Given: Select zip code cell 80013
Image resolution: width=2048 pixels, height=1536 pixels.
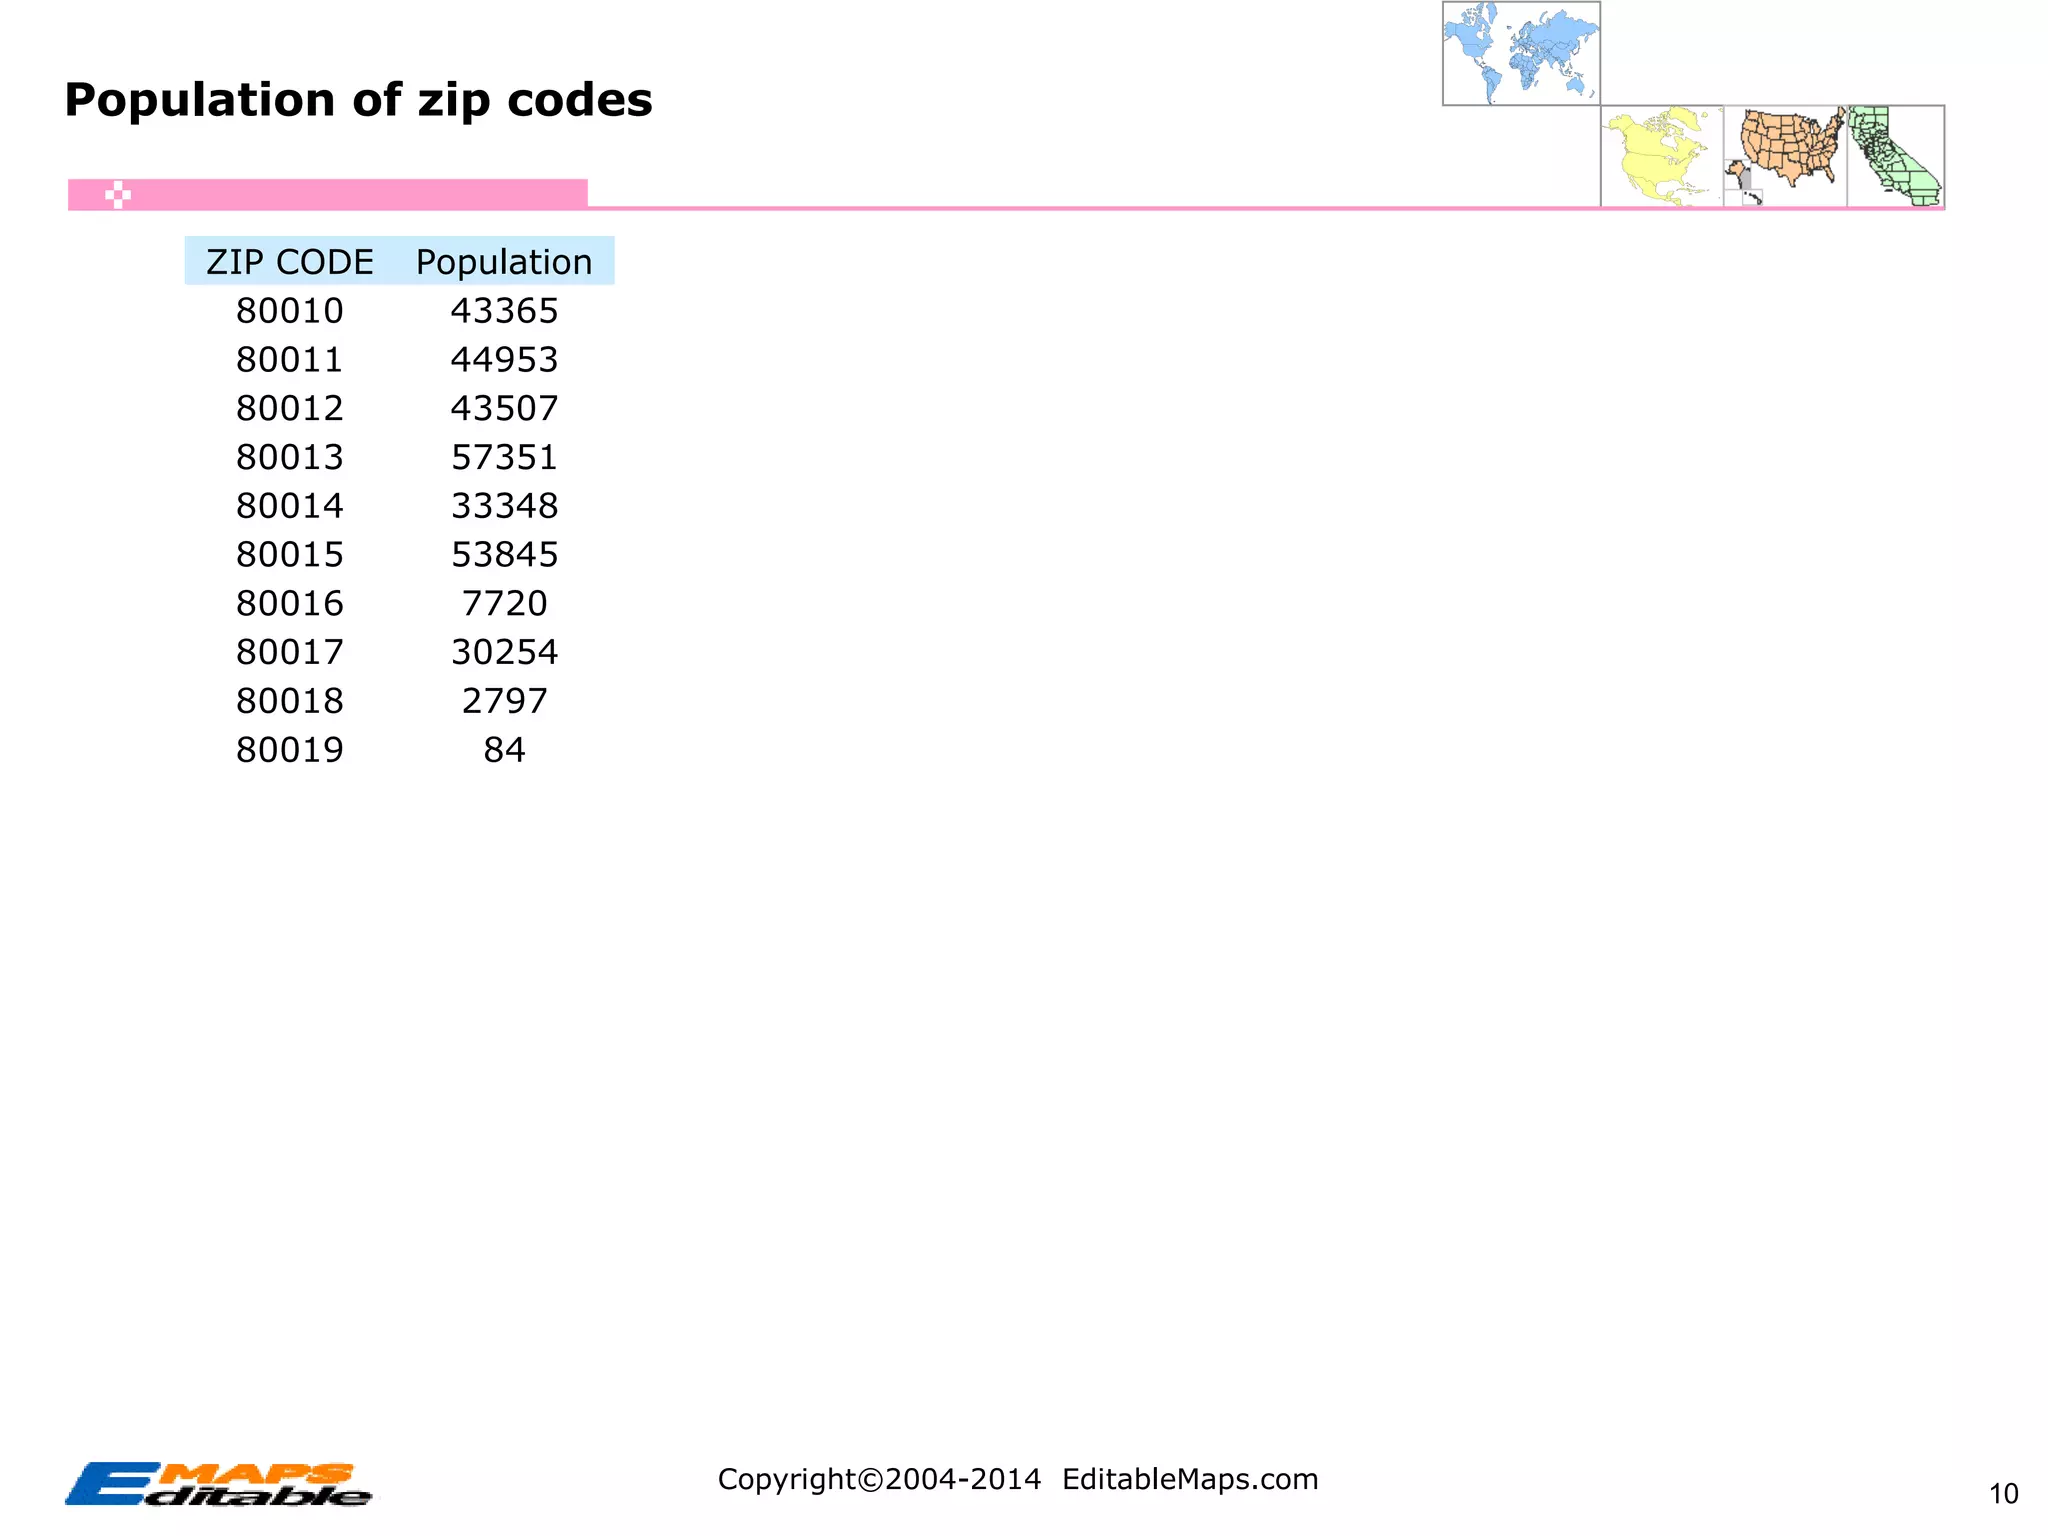Looking at the screenshot, I should click(x=290, y=457).
